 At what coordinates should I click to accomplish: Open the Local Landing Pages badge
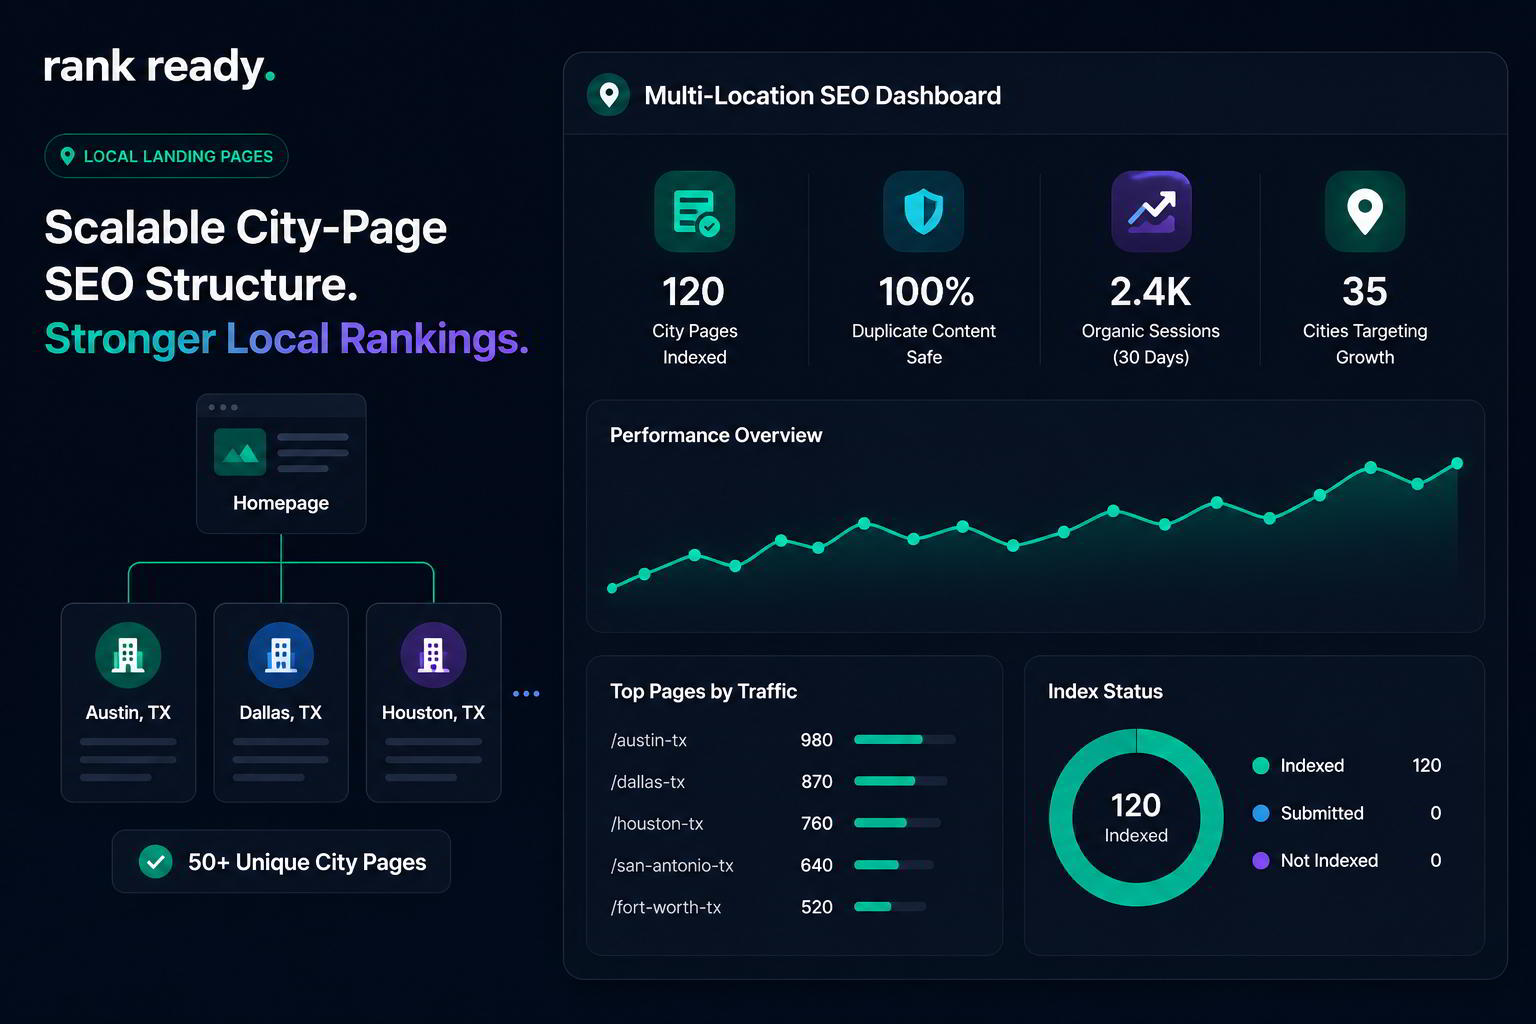point(166,156)
